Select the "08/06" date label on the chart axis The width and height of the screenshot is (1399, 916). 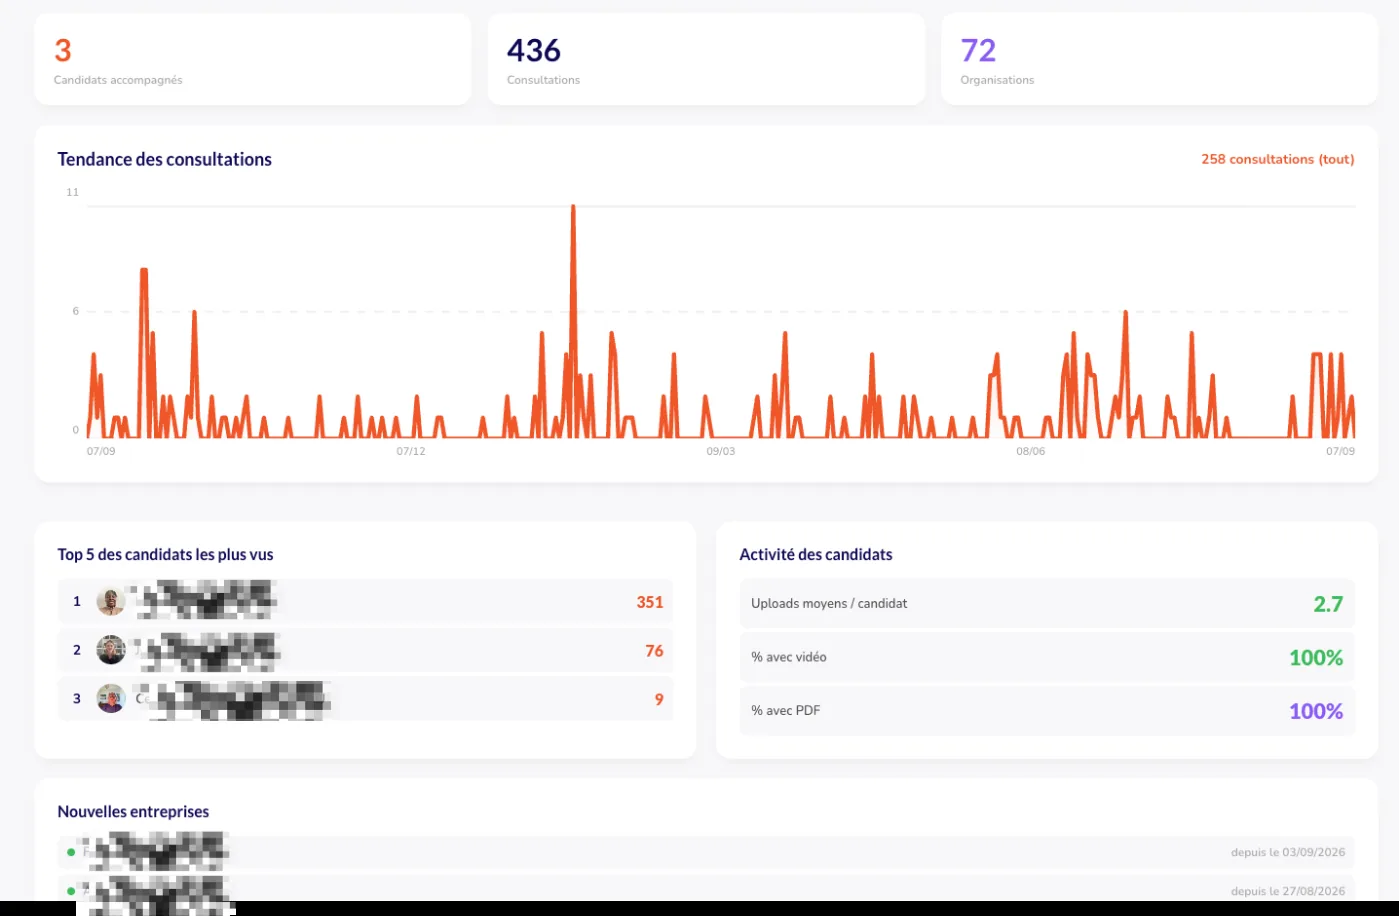click(x=1031, y=452)
